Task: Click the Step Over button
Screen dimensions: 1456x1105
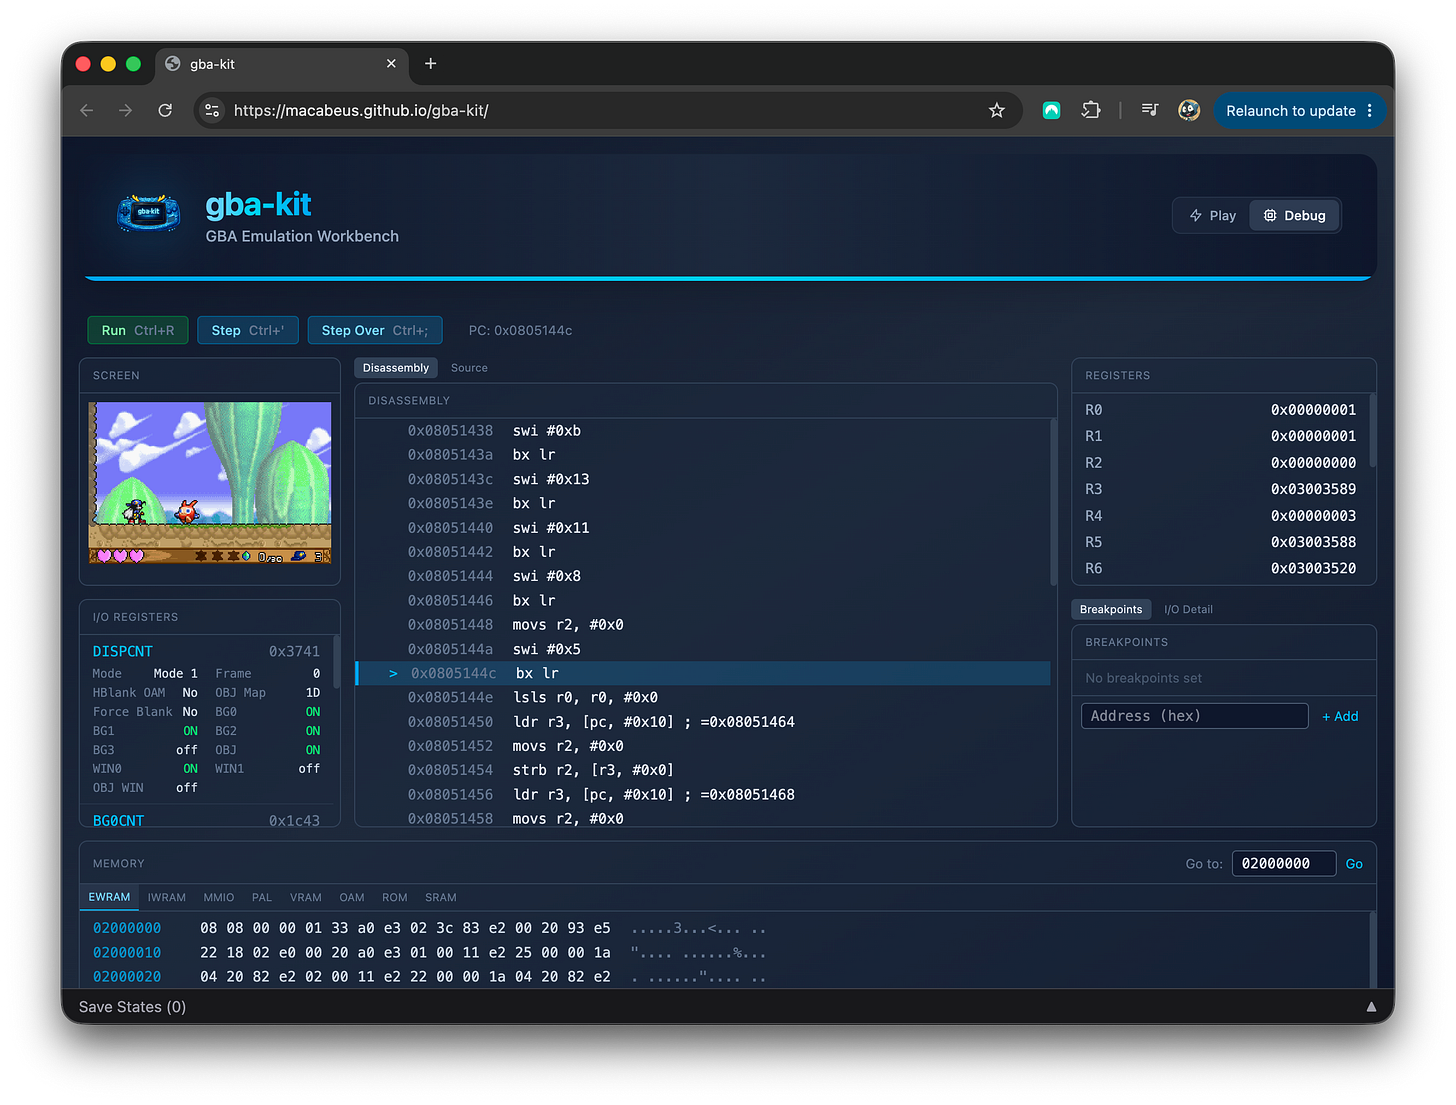Action: (375, 330)
